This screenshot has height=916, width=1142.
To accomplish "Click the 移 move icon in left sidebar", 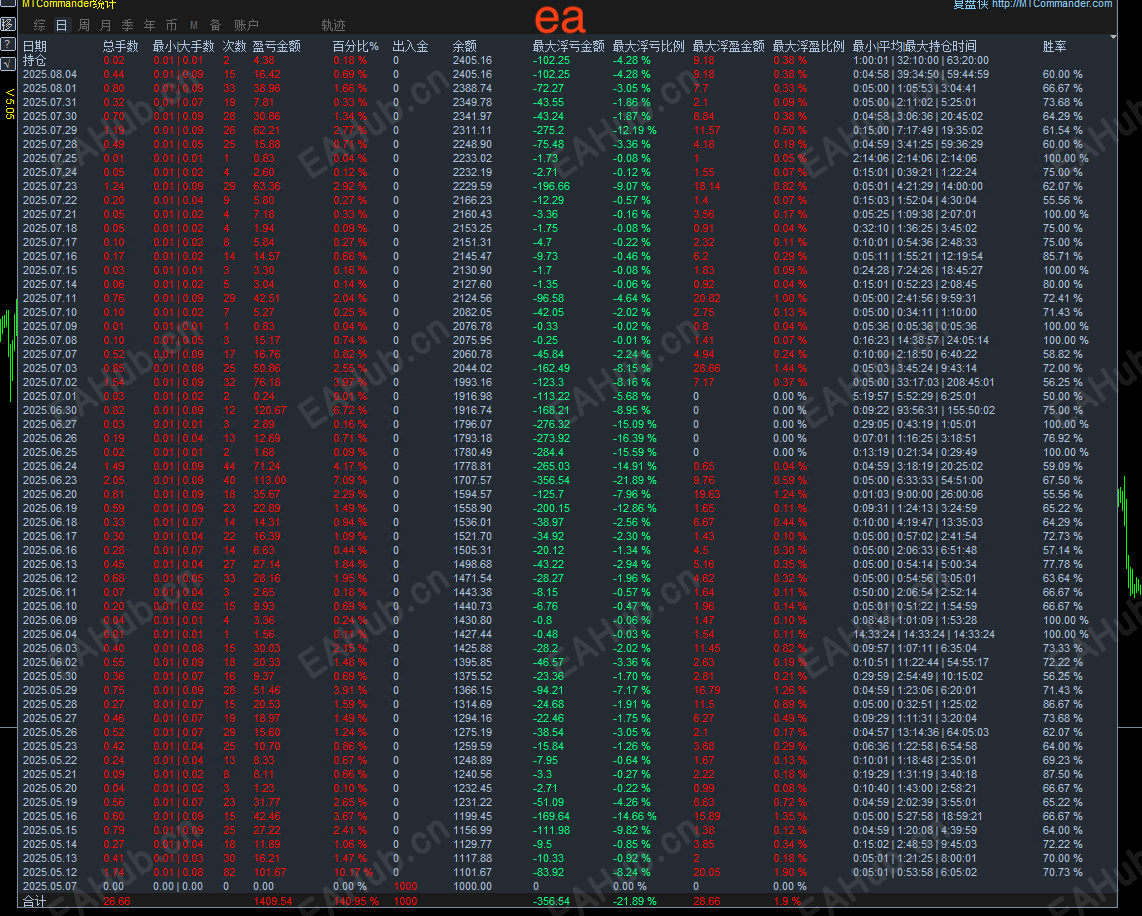I will (x=7, y=24).
